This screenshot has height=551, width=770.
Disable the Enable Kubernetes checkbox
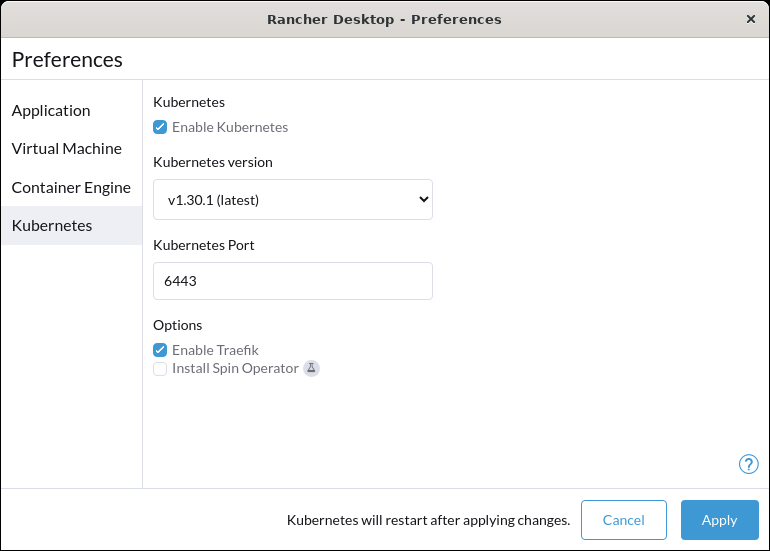tap(160, 127)
